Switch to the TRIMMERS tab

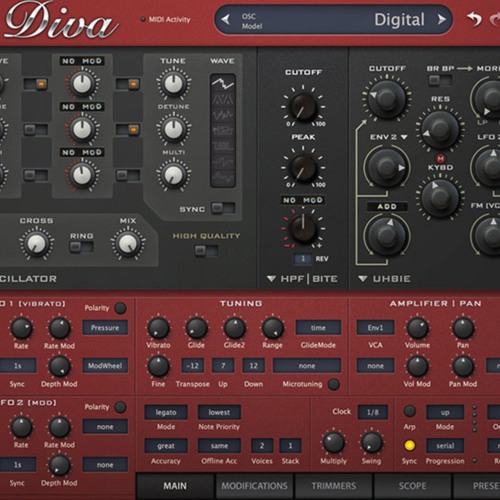tap(334, 486)
